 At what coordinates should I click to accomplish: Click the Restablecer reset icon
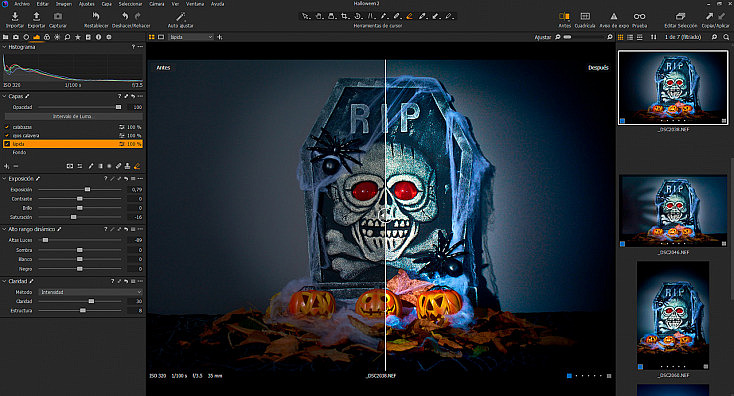click(x=96, y=17)
